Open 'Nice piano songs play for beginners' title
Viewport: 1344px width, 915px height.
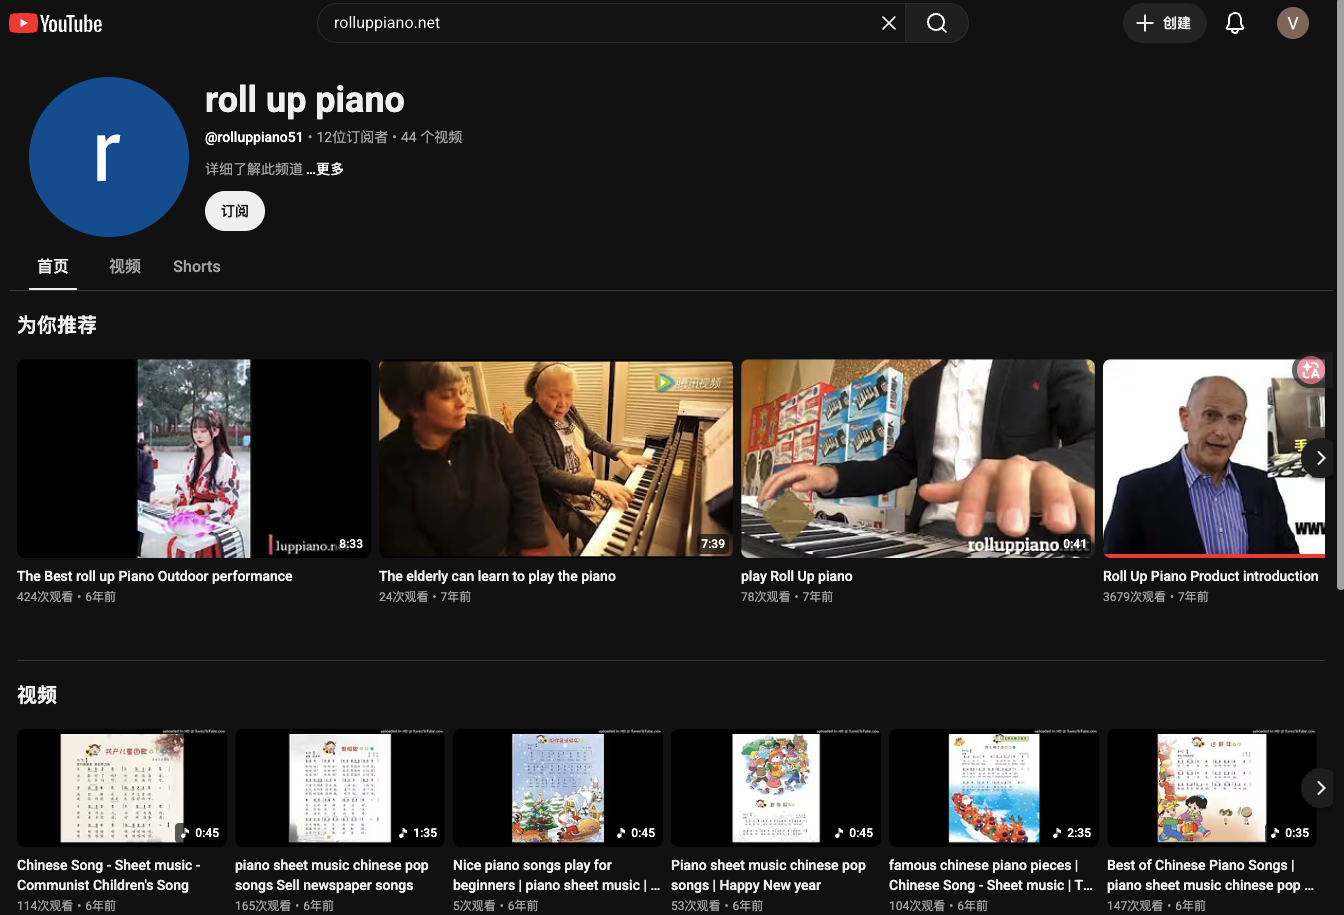click(556, 875)
